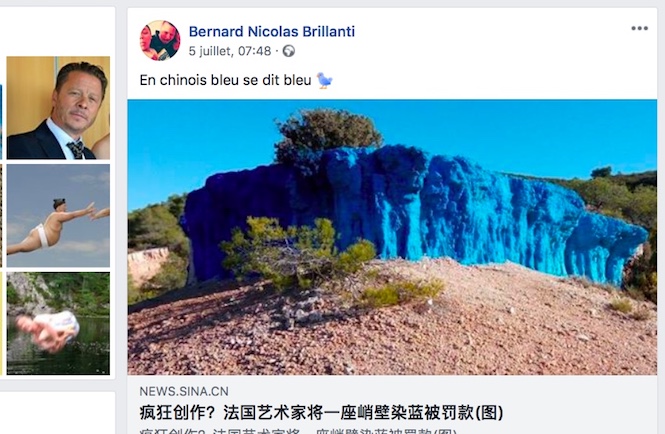Click the blue bird emoji in post
The height and width of the screenshot is (434, 665).
tap(324, 80)
